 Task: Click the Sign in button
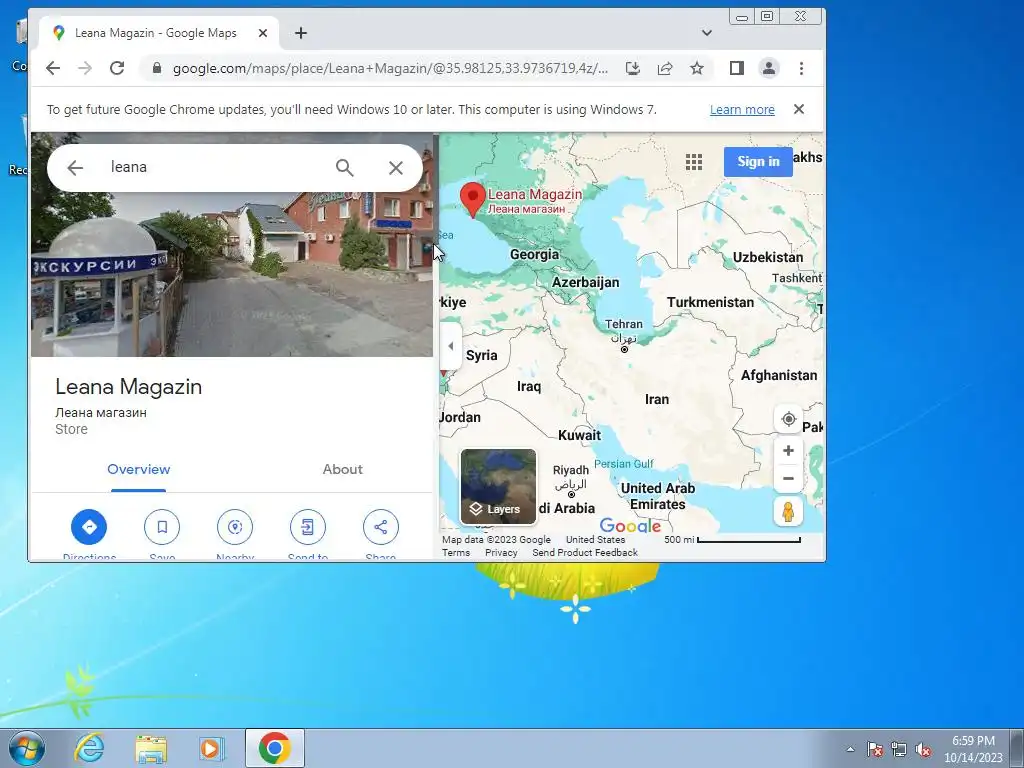(x=758, y=161)
